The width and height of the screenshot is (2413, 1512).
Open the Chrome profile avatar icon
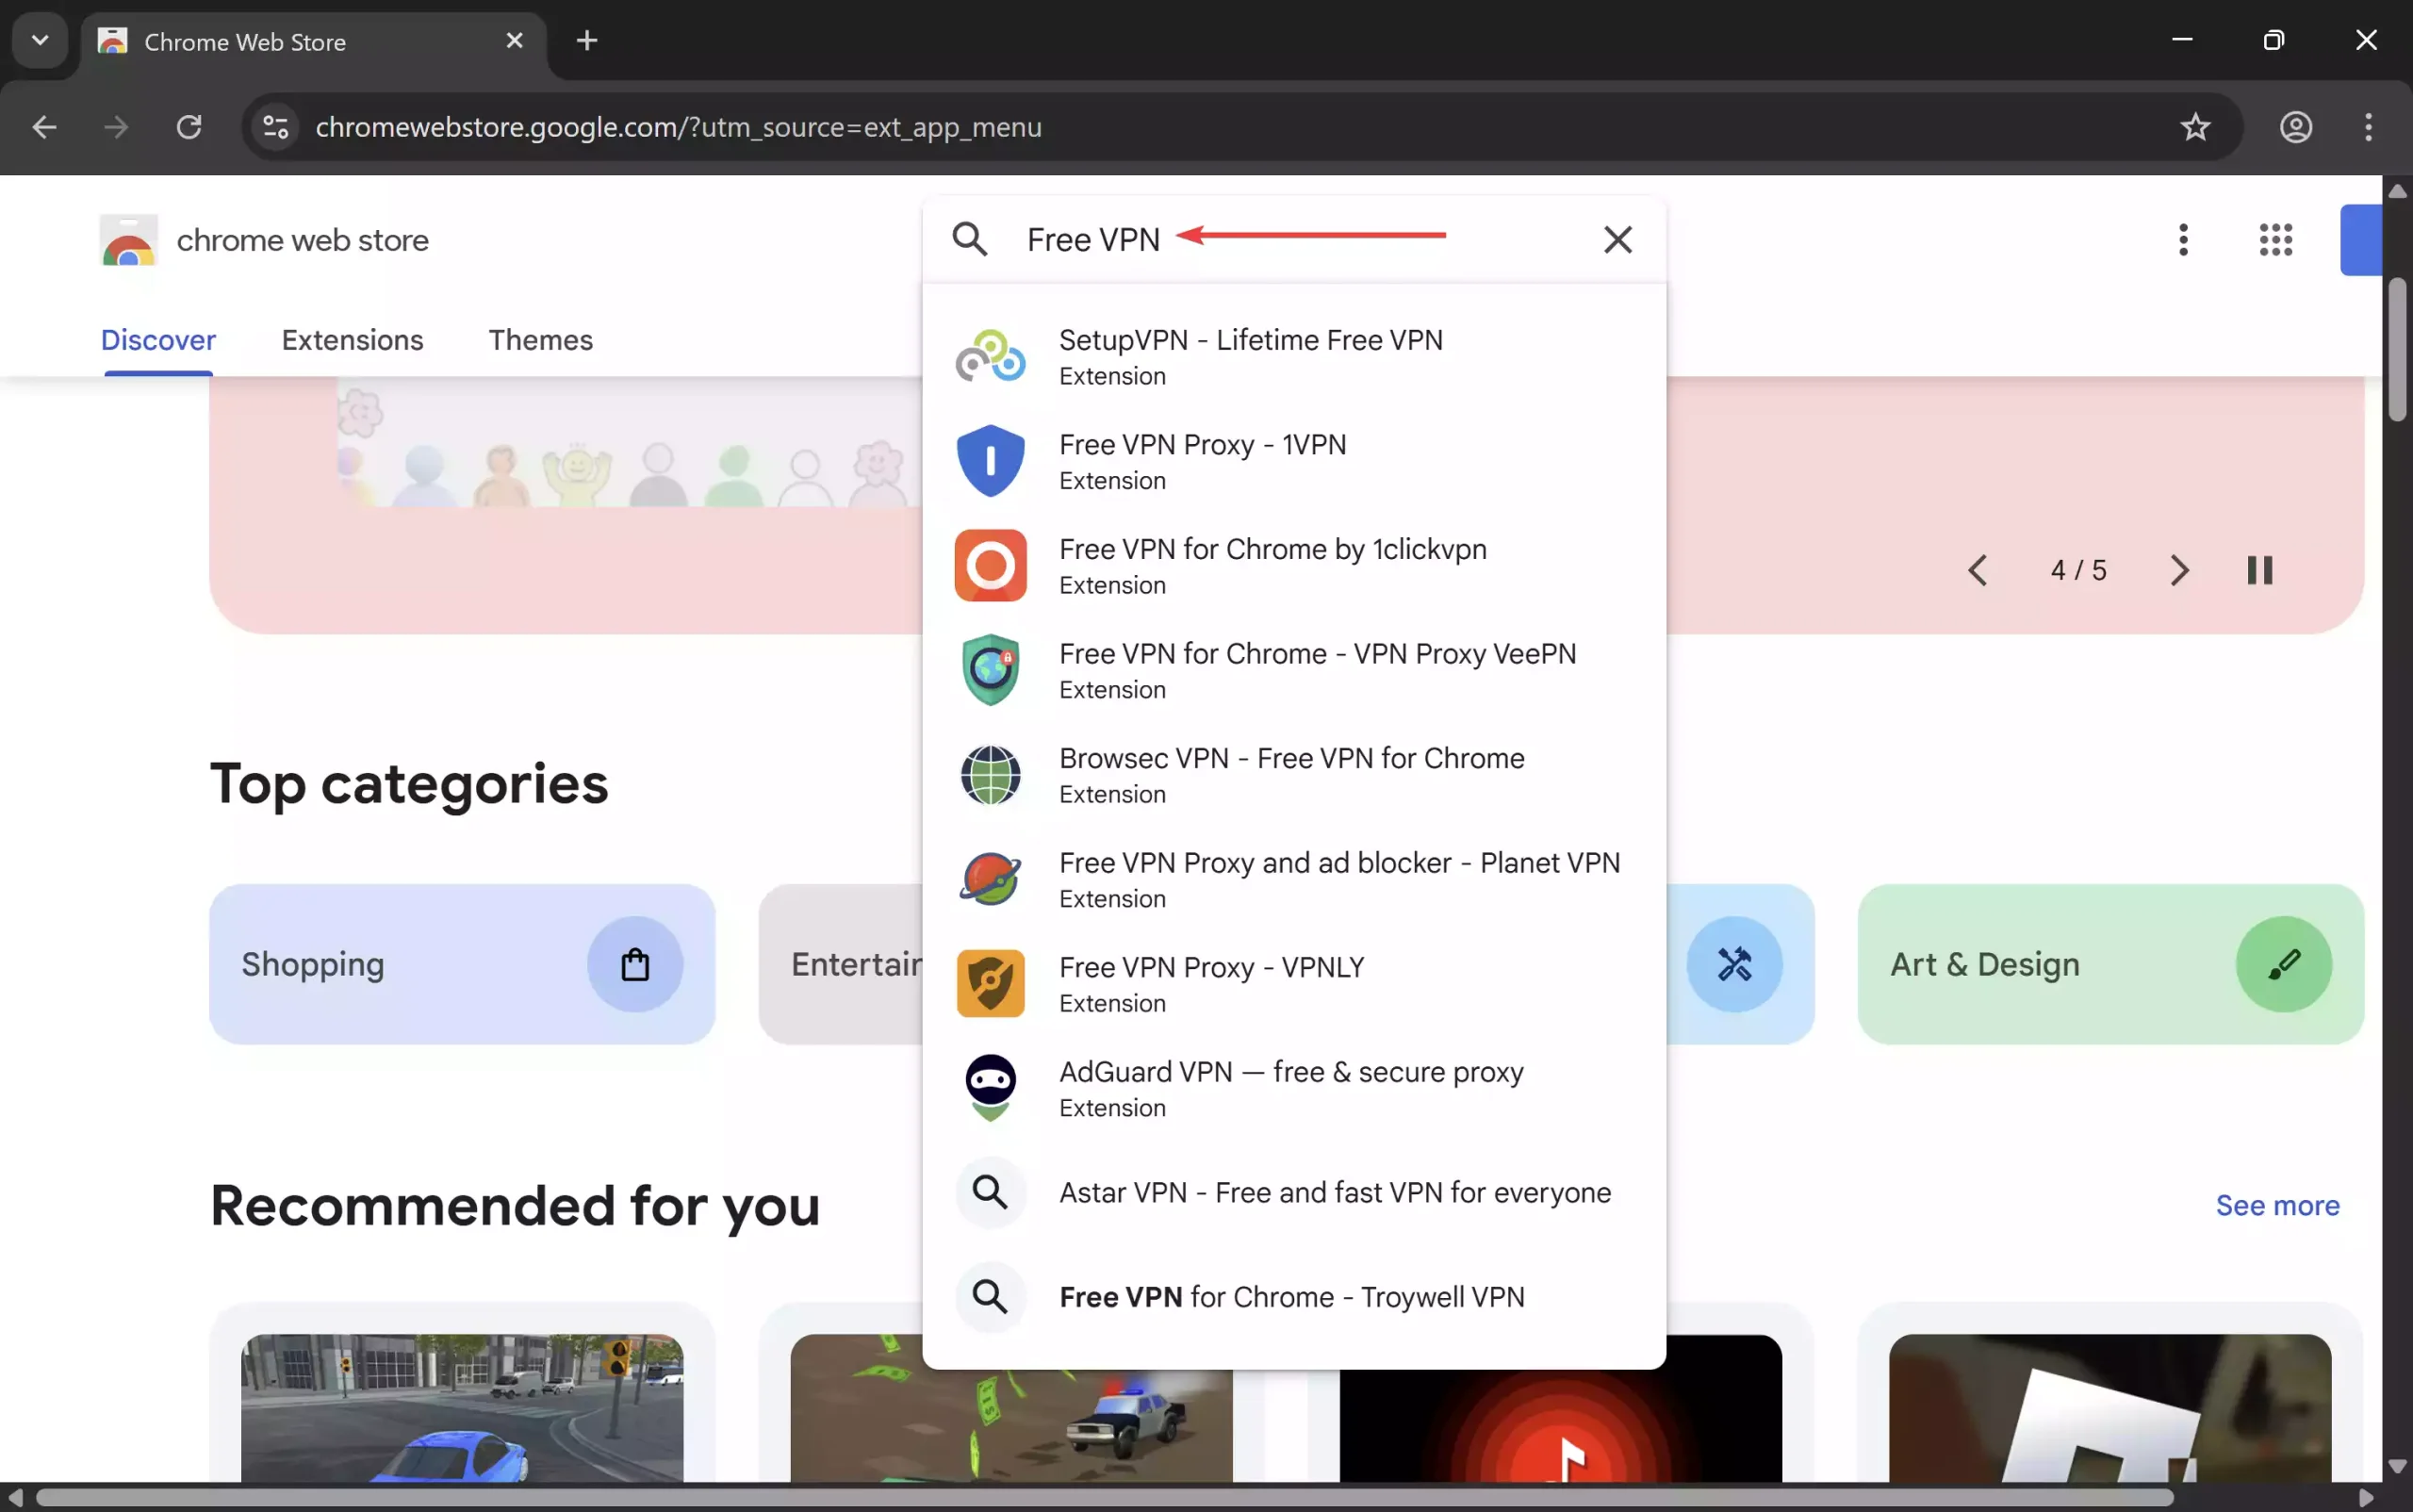click(2296, 127)
